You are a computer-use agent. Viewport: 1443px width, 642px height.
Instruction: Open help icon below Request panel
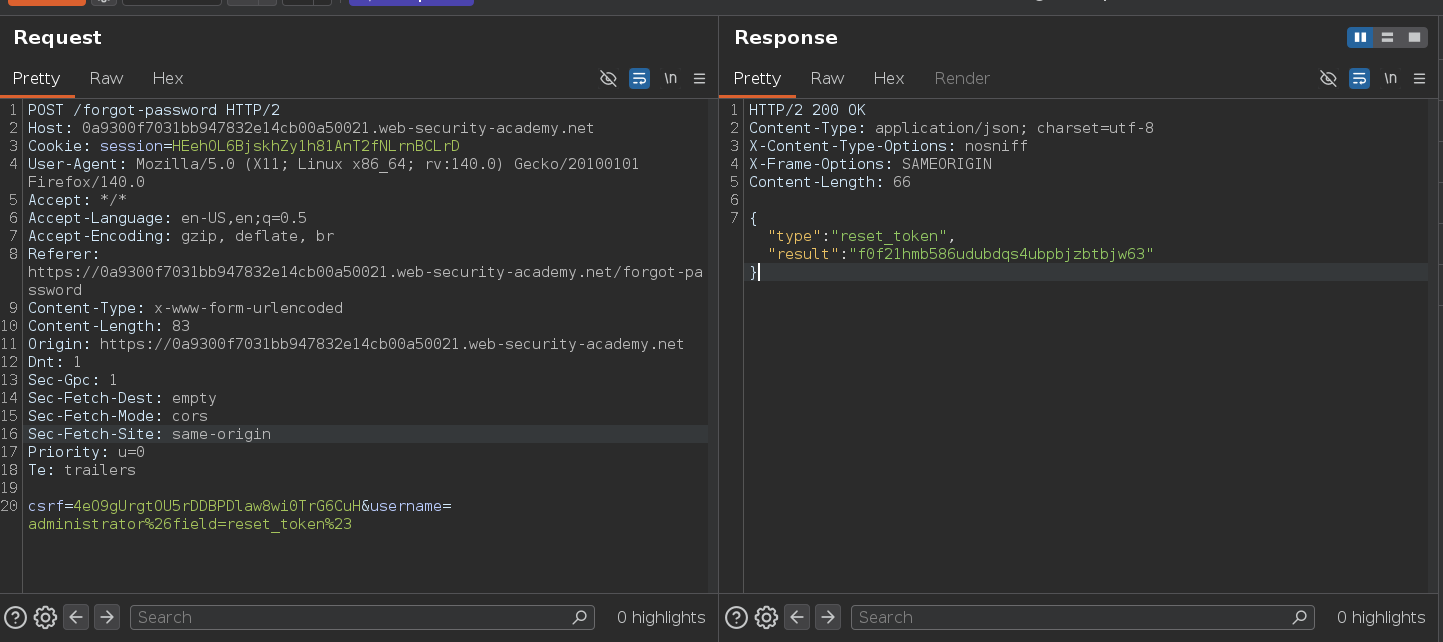click(x=15, y=617)
